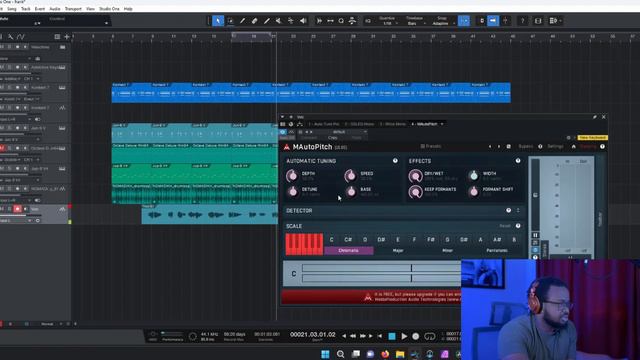
Task: Open the Event menu
Action: 40,9
